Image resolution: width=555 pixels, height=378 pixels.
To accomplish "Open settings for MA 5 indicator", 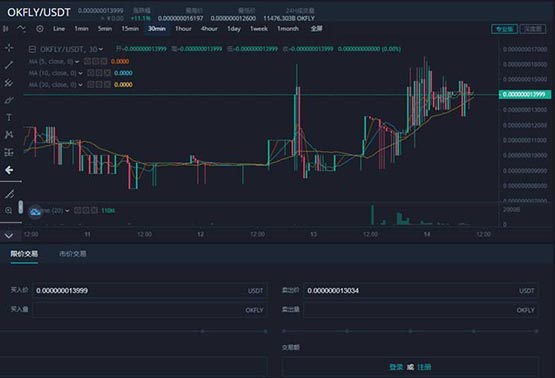I will click(96, 62).
